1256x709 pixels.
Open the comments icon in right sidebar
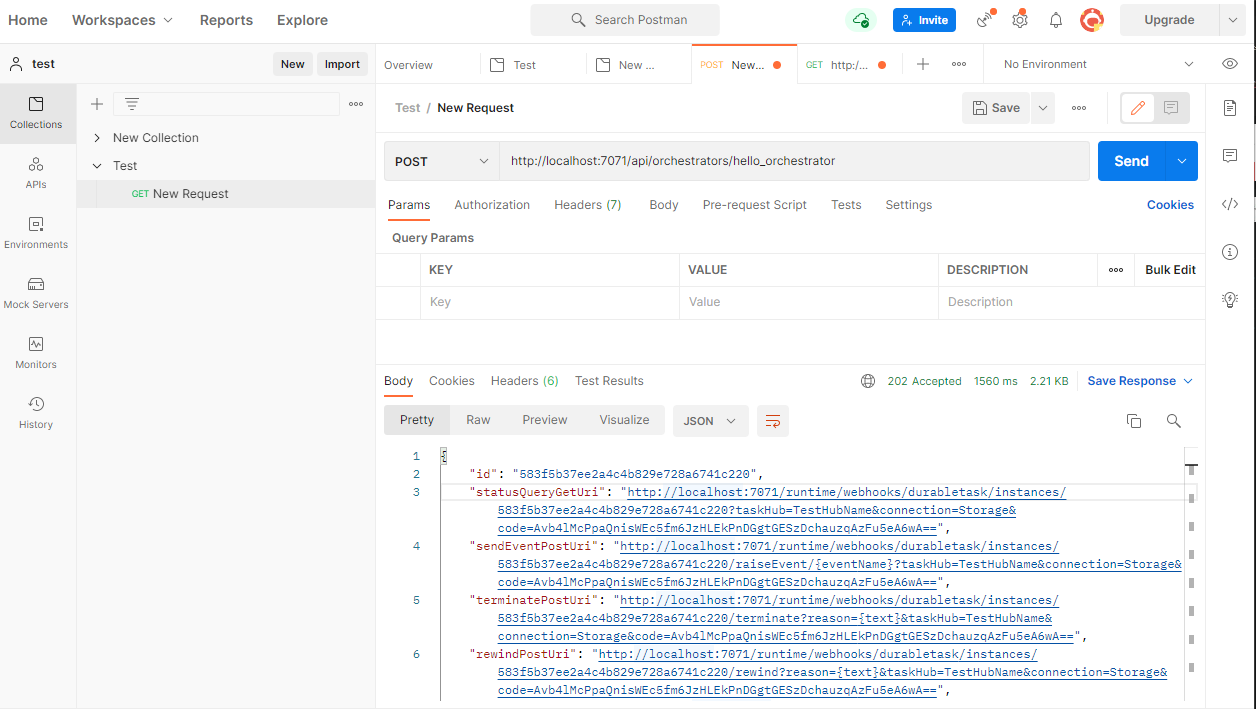pos(1230,156)
